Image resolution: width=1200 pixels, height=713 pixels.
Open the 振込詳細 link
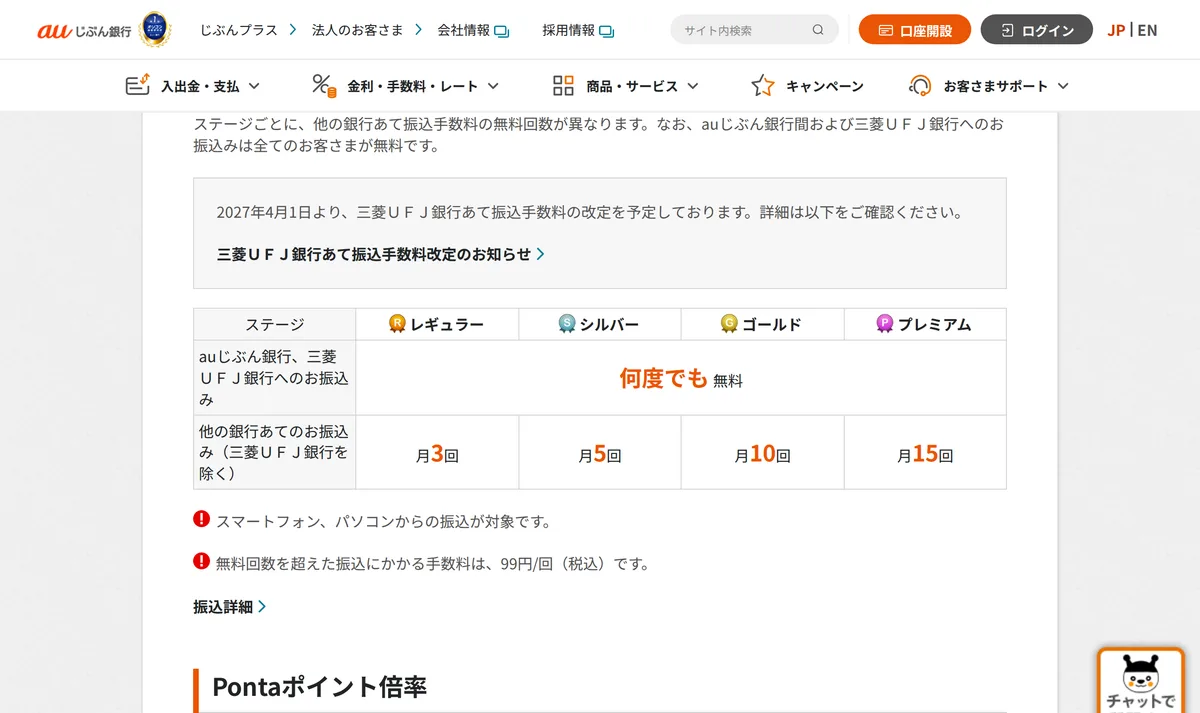[x=223, y=606]
